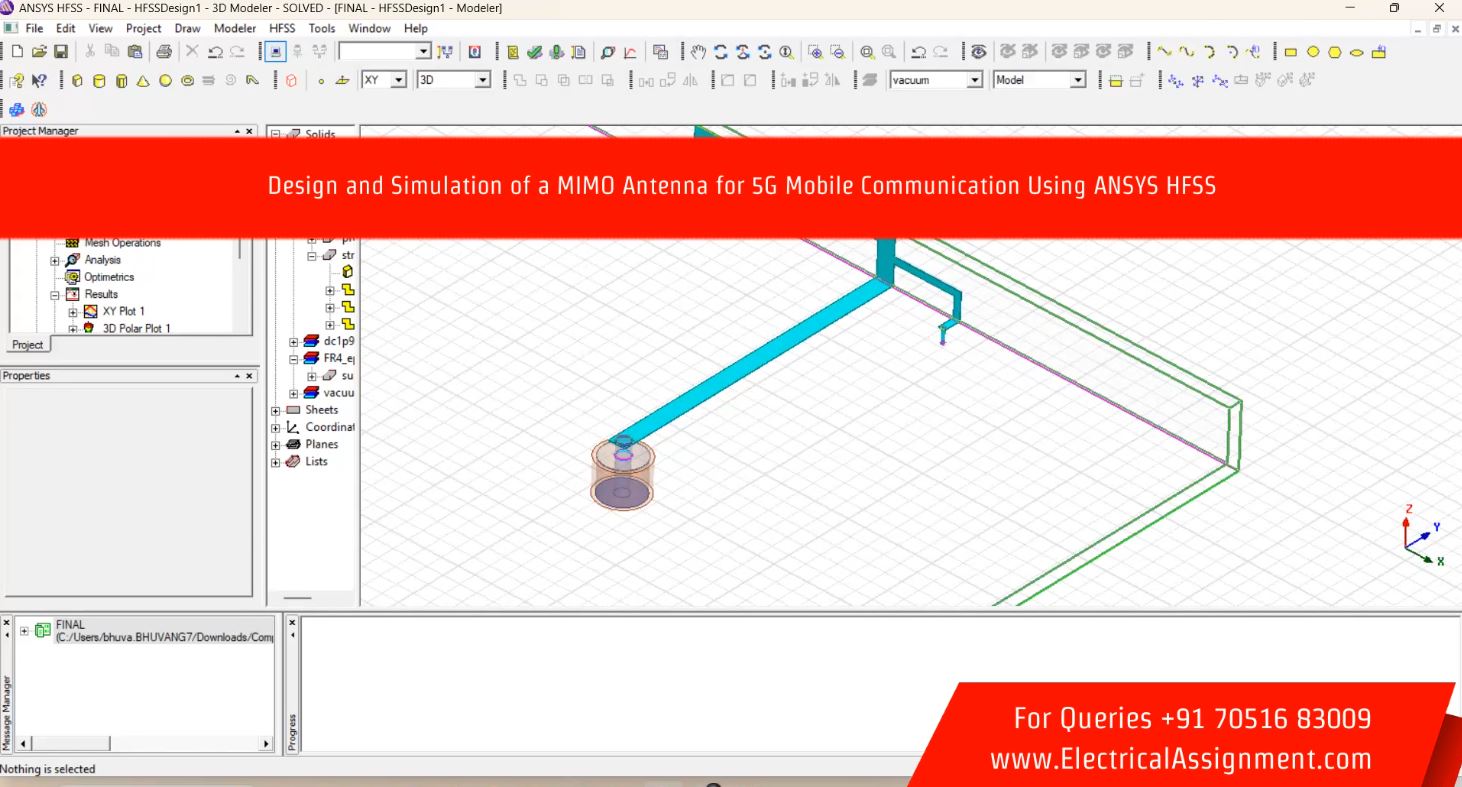Select the Pan hand tool
The image size is (1462, 787).
(698, 52)
